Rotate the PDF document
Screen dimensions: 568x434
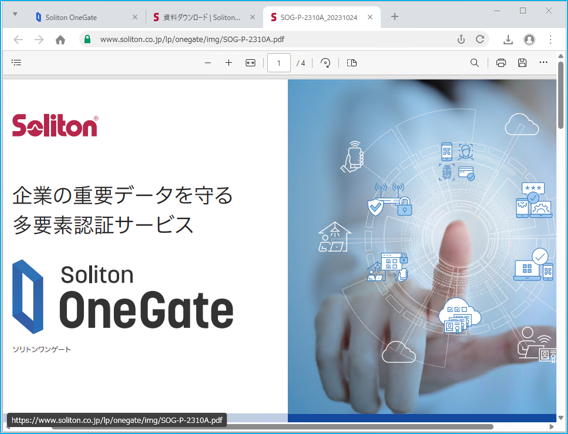point(325,63)
